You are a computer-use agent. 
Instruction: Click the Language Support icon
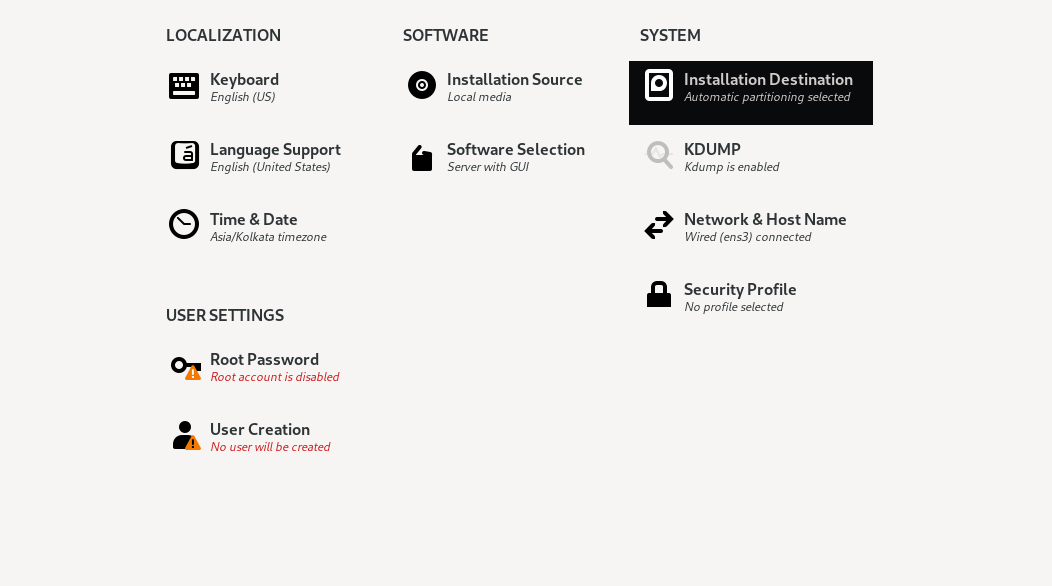click(x=185, y=155)
